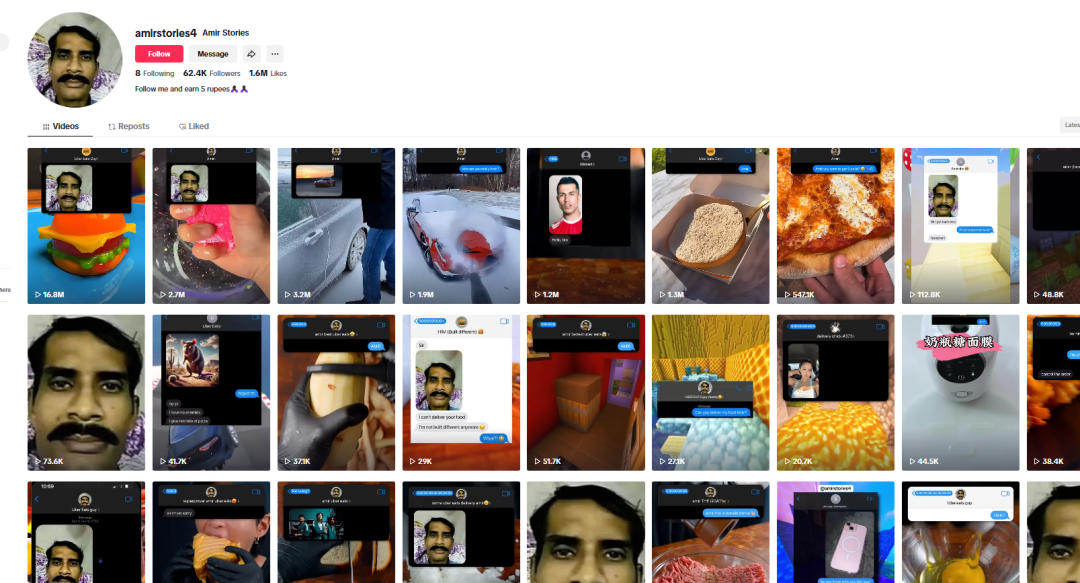View the 62.4K Followers list
The height and width of the screenshot is (583, 1080).
click(211, 73)
